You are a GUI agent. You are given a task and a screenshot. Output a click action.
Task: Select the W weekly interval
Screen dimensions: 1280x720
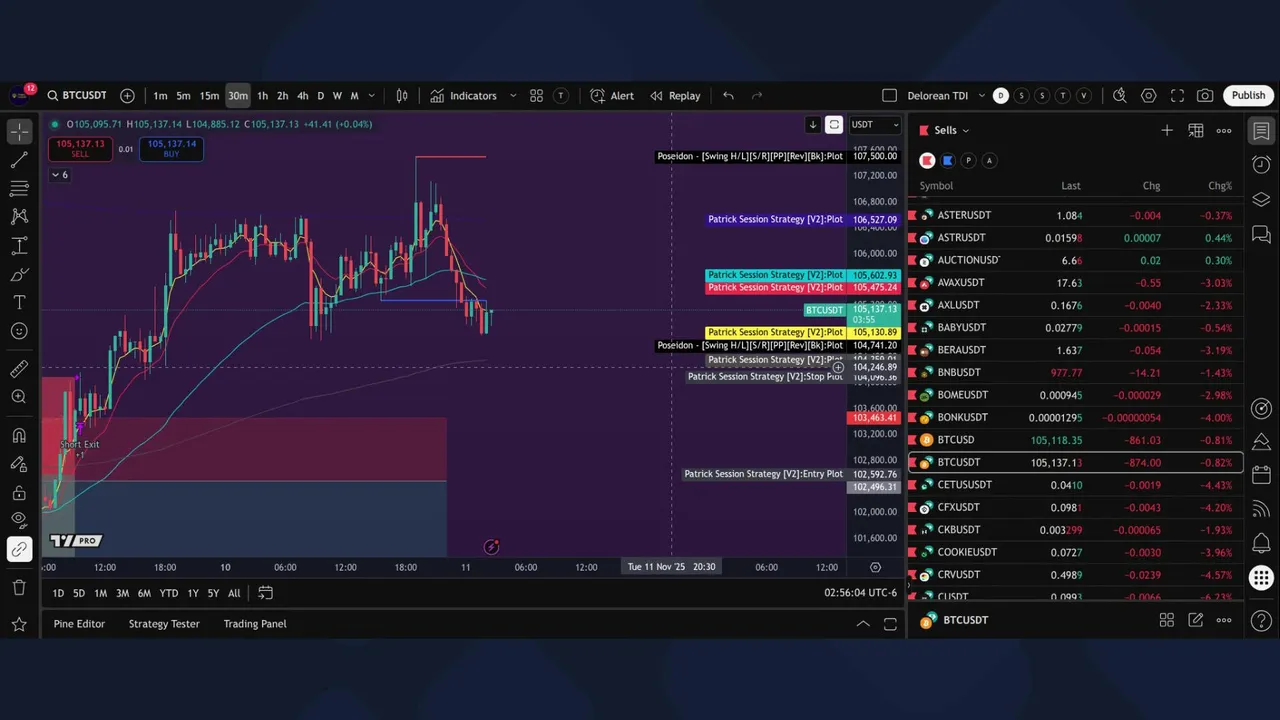[x=337, y=96]
